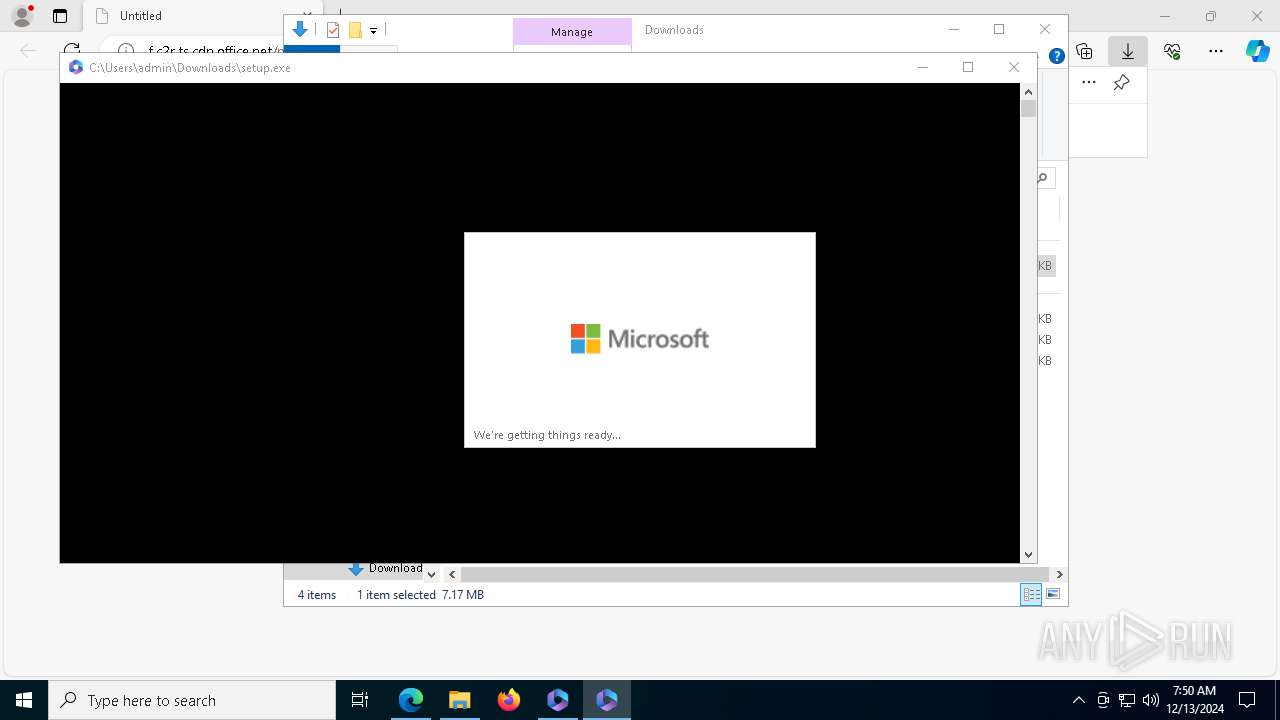Open volume control tray icon
This screenshot has height=720, width=1280.
[x=1150, y=700]
